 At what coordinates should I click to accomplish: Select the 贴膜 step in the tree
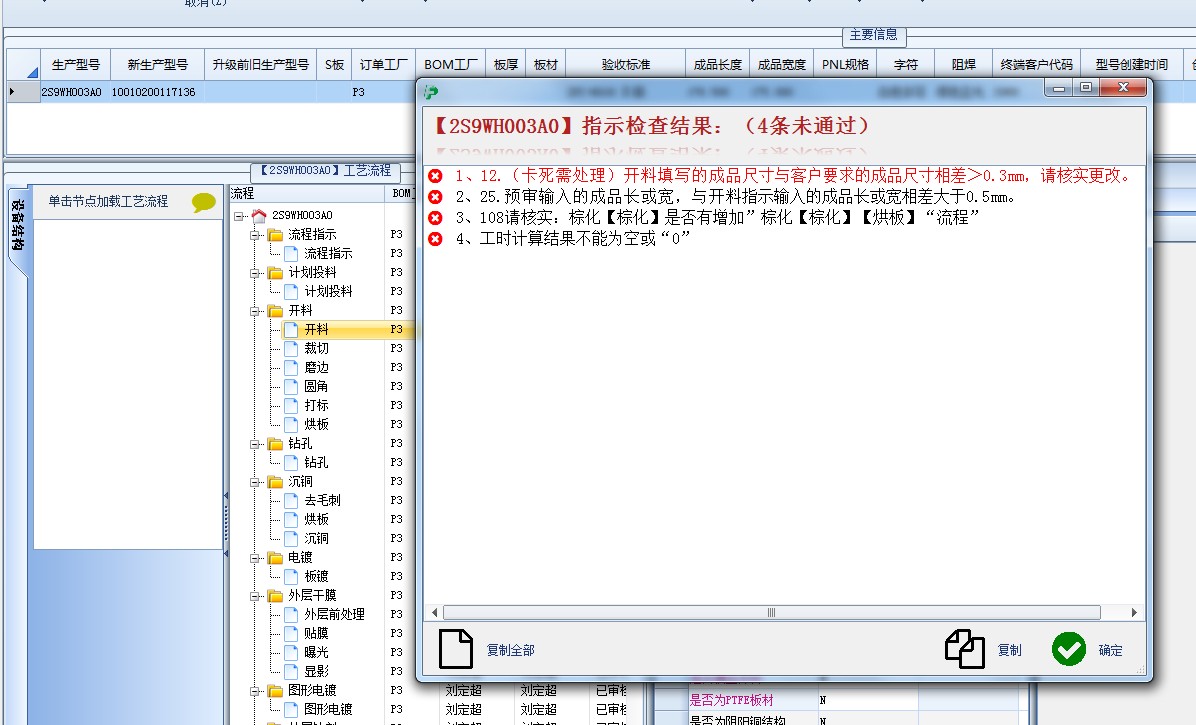click(316, 634)
